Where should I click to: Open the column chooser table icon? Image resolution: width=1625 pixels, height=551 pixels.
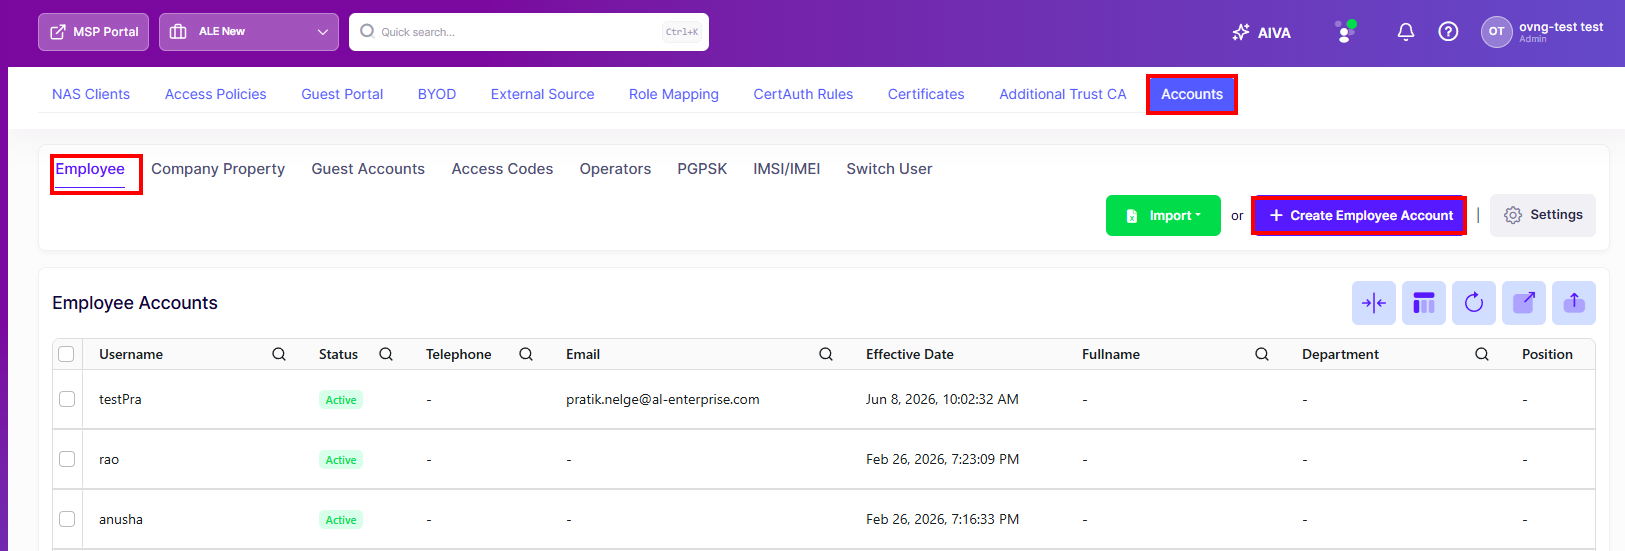(x=1423, y=303)
